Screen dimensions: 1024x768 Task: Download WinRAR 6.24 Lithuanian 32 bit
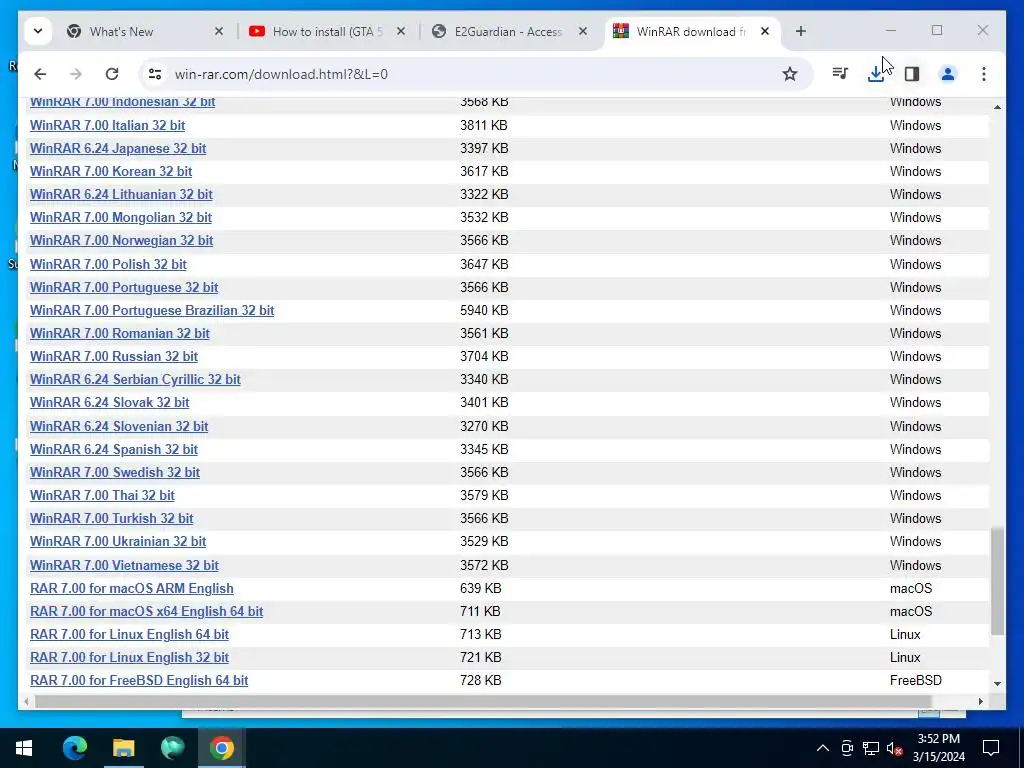[121, 195]
